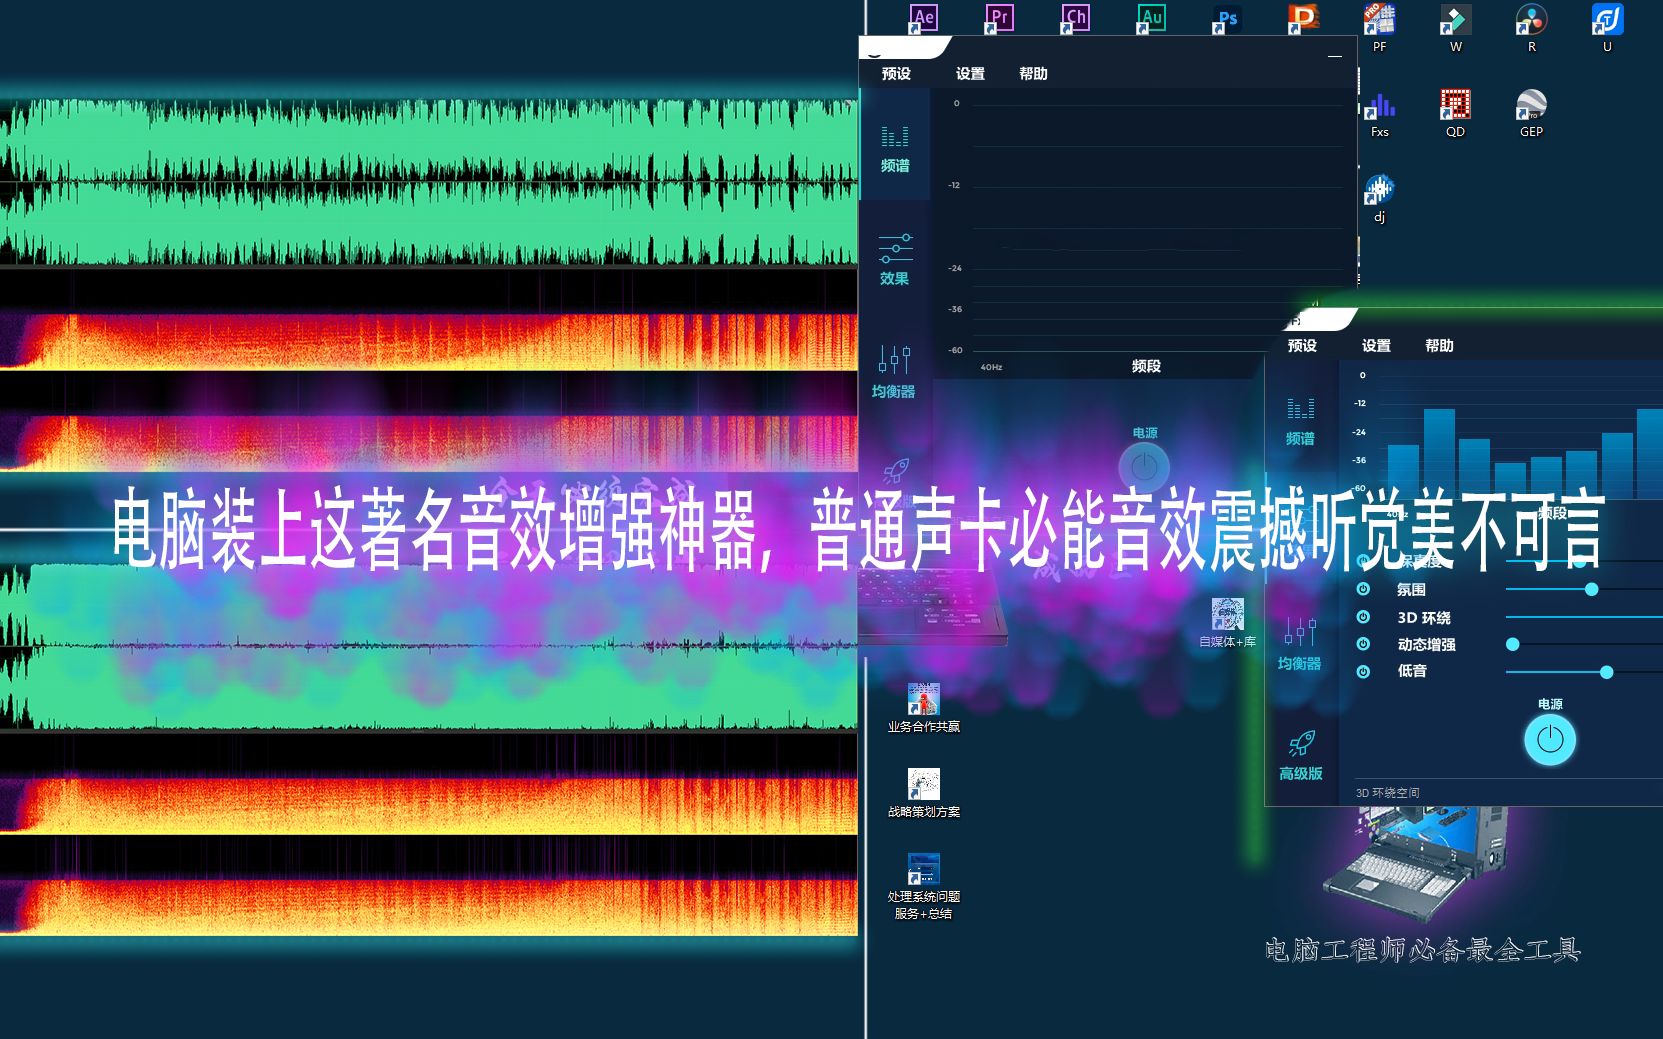
Task: Toggle the faded 电源 power button in upper window
Action: (1144, 467)
